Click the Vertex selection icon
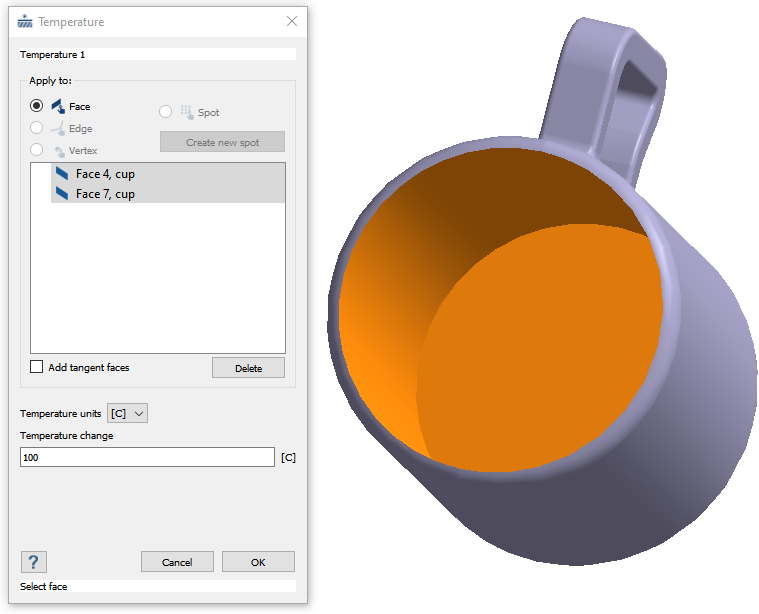 [58, 150]
